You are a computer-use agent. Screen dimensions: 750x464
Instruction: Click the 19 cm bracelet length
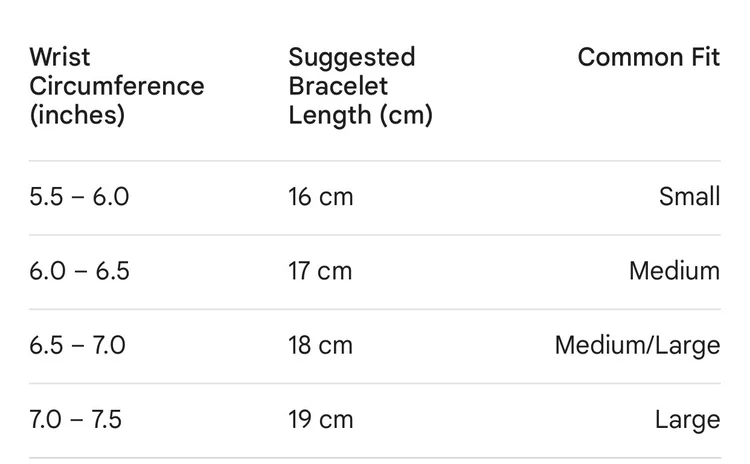point(321,419)
